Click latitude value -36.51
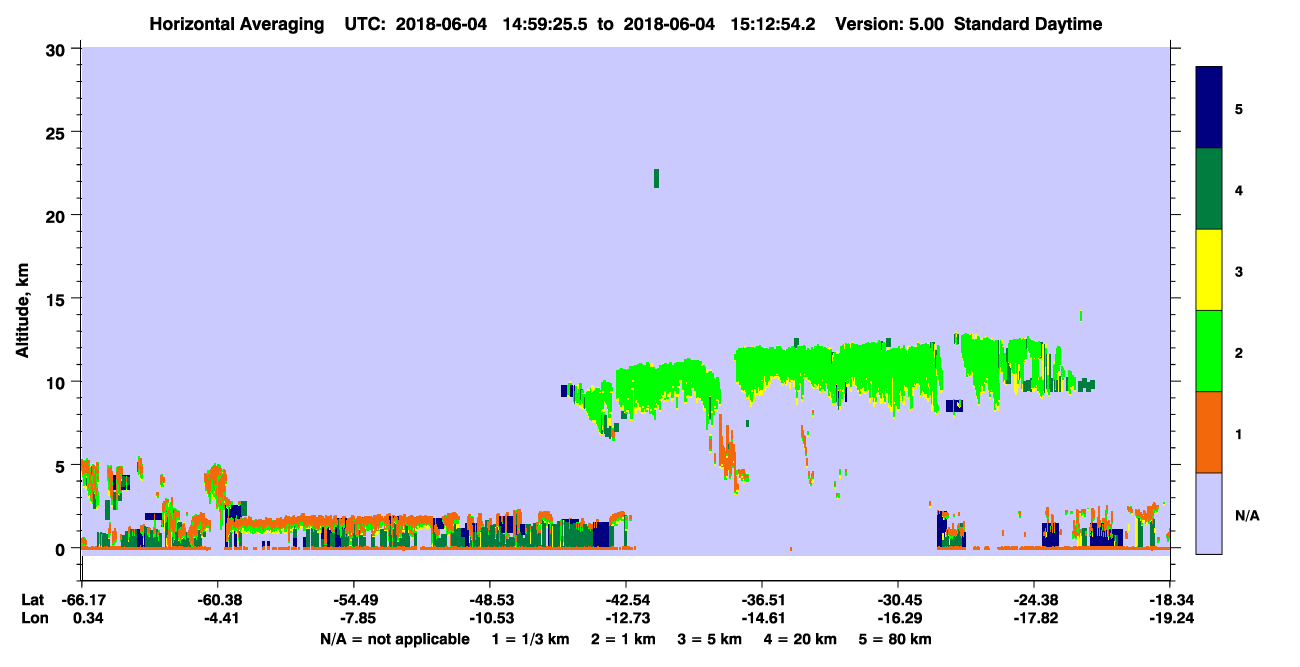The image size is (1300, 667). coord(762,600)
